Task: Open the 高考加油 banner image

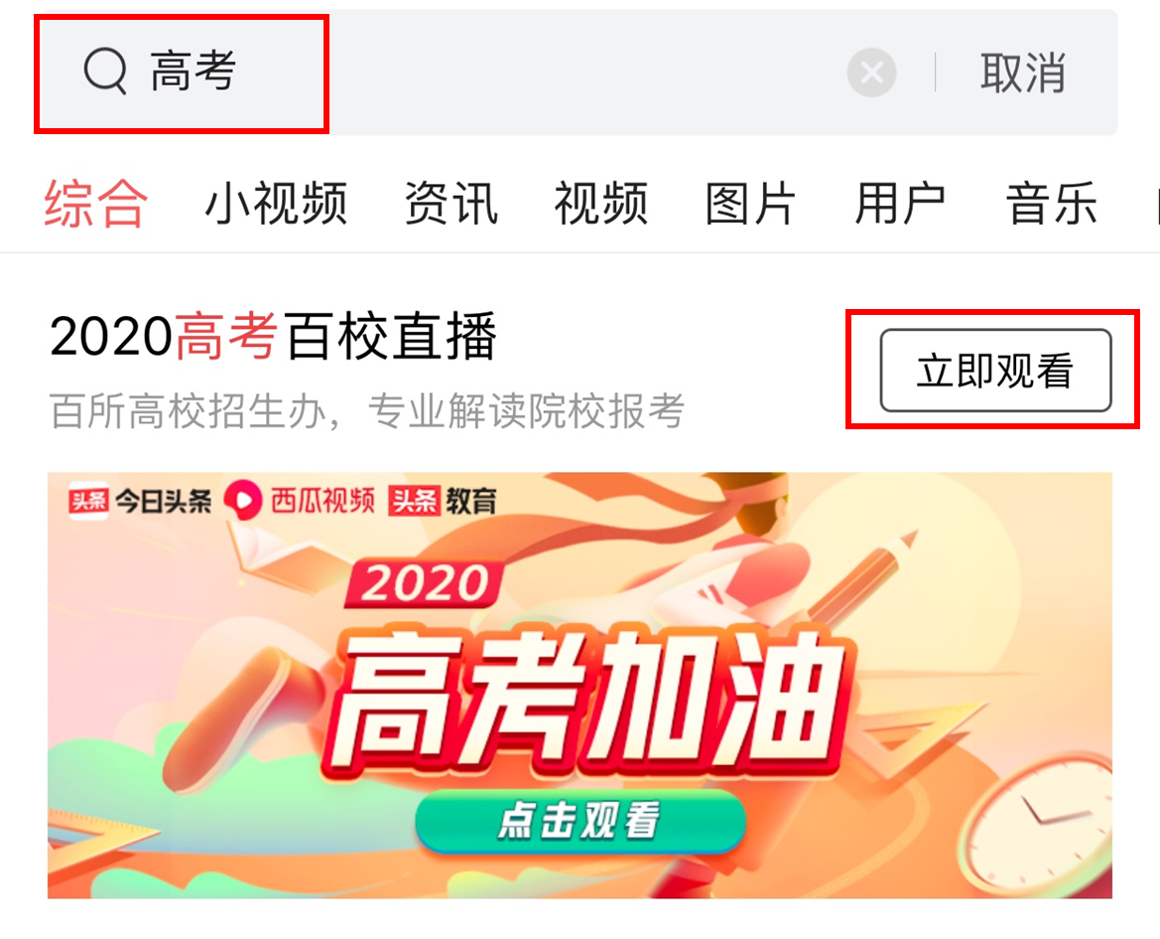Action: click(x=580, y=685)
